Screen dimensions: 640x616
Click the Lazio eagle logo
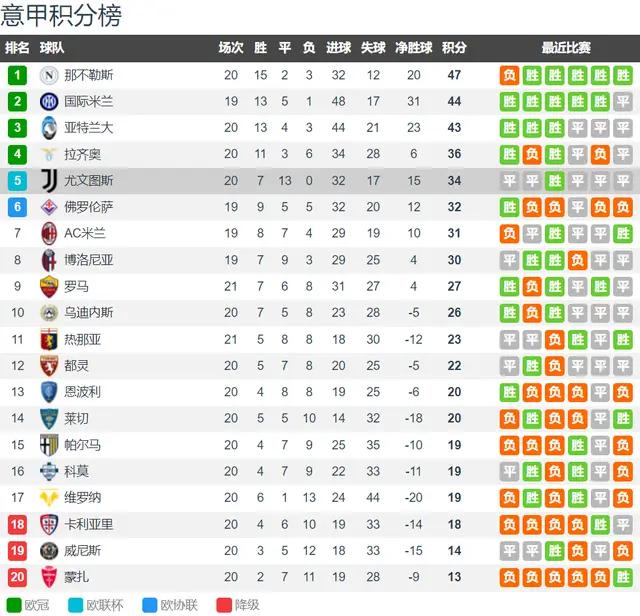pyautogui.click(x=48, y=154)
